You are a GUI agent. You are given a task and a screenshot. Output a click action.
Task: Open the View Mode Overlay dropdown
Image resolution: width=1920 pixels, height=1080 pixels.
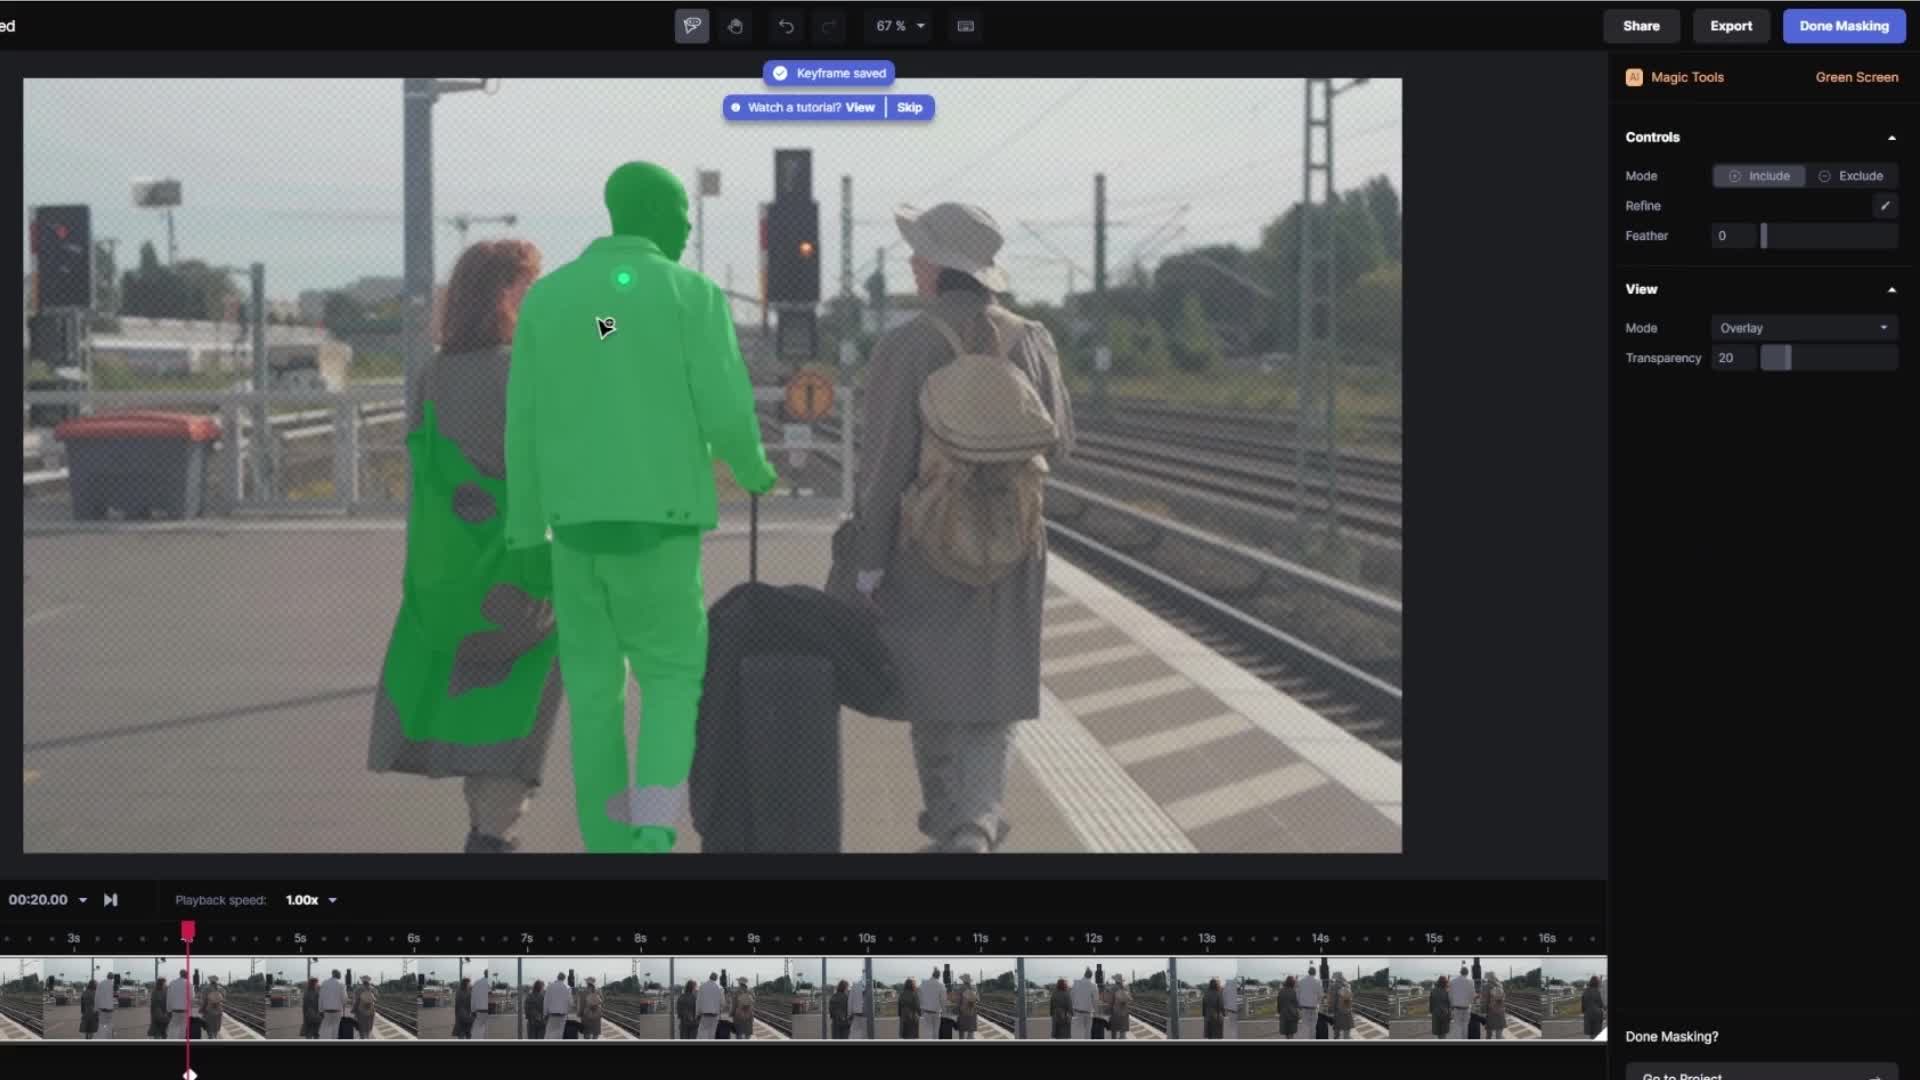[1804, 328]
